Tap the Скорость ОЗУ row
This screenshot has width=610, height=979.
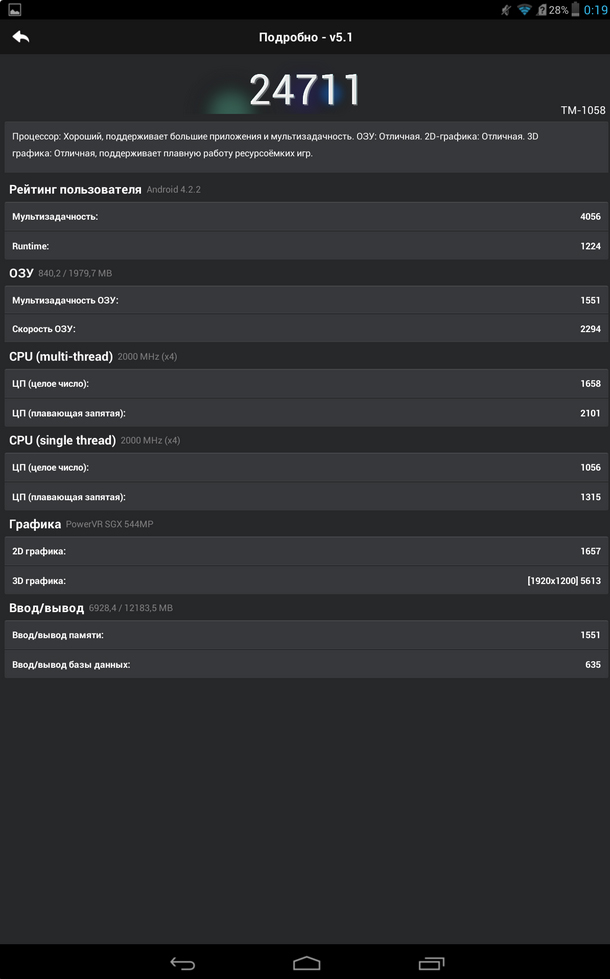click(305, 329)
